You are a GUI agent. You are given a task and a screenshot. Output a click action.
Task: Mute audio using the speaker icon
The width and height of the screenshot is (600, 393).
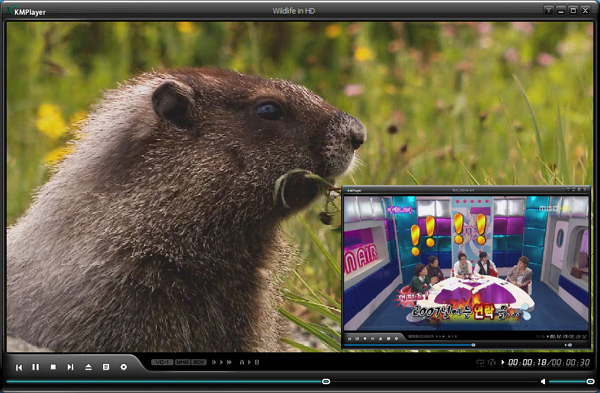[x=543, y=382]
